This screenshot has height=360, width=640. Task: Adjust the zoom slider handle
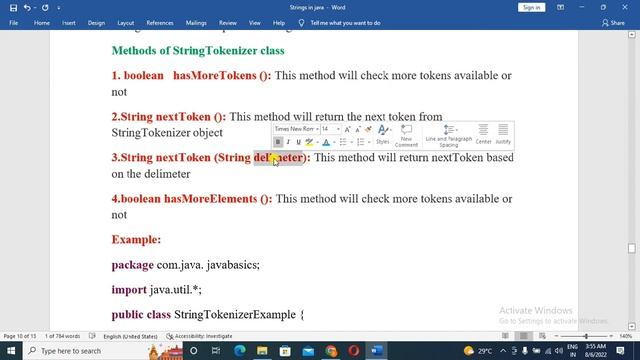pyautogui.click(x=586, y=336)
